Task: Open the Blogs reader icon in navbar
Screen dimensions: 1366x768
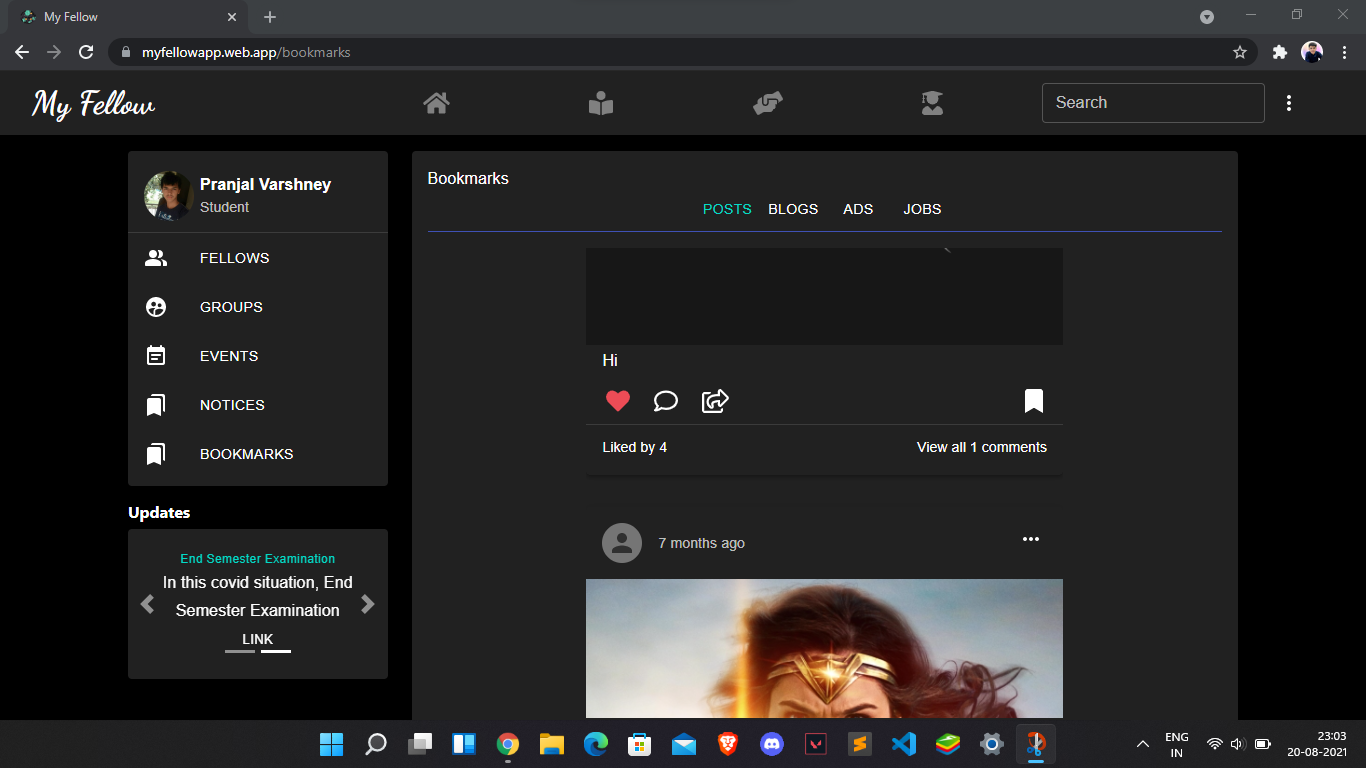Action: [601, 103]
